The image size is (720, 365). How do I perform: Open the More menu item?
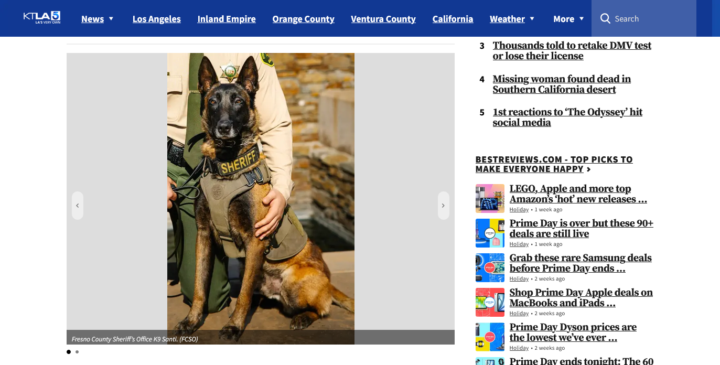pos(563,19)
